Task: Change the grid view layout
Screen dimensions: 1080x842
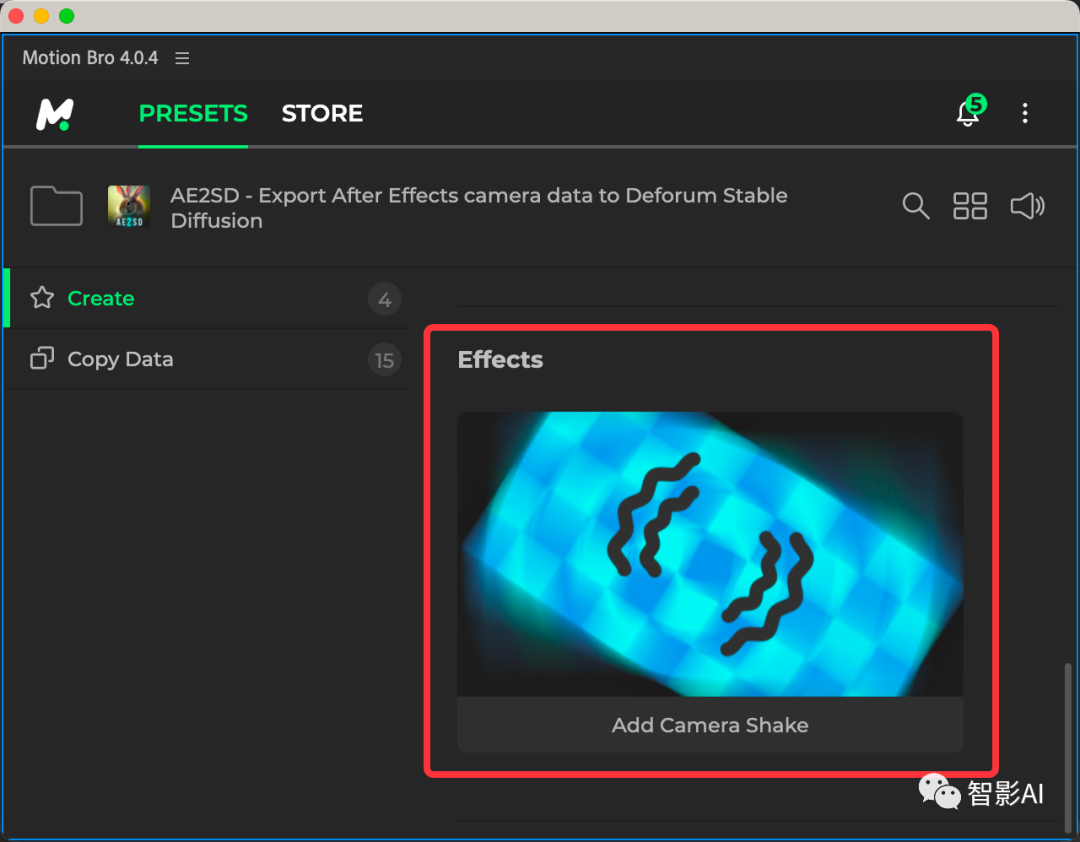Action: tap(970, 205)
